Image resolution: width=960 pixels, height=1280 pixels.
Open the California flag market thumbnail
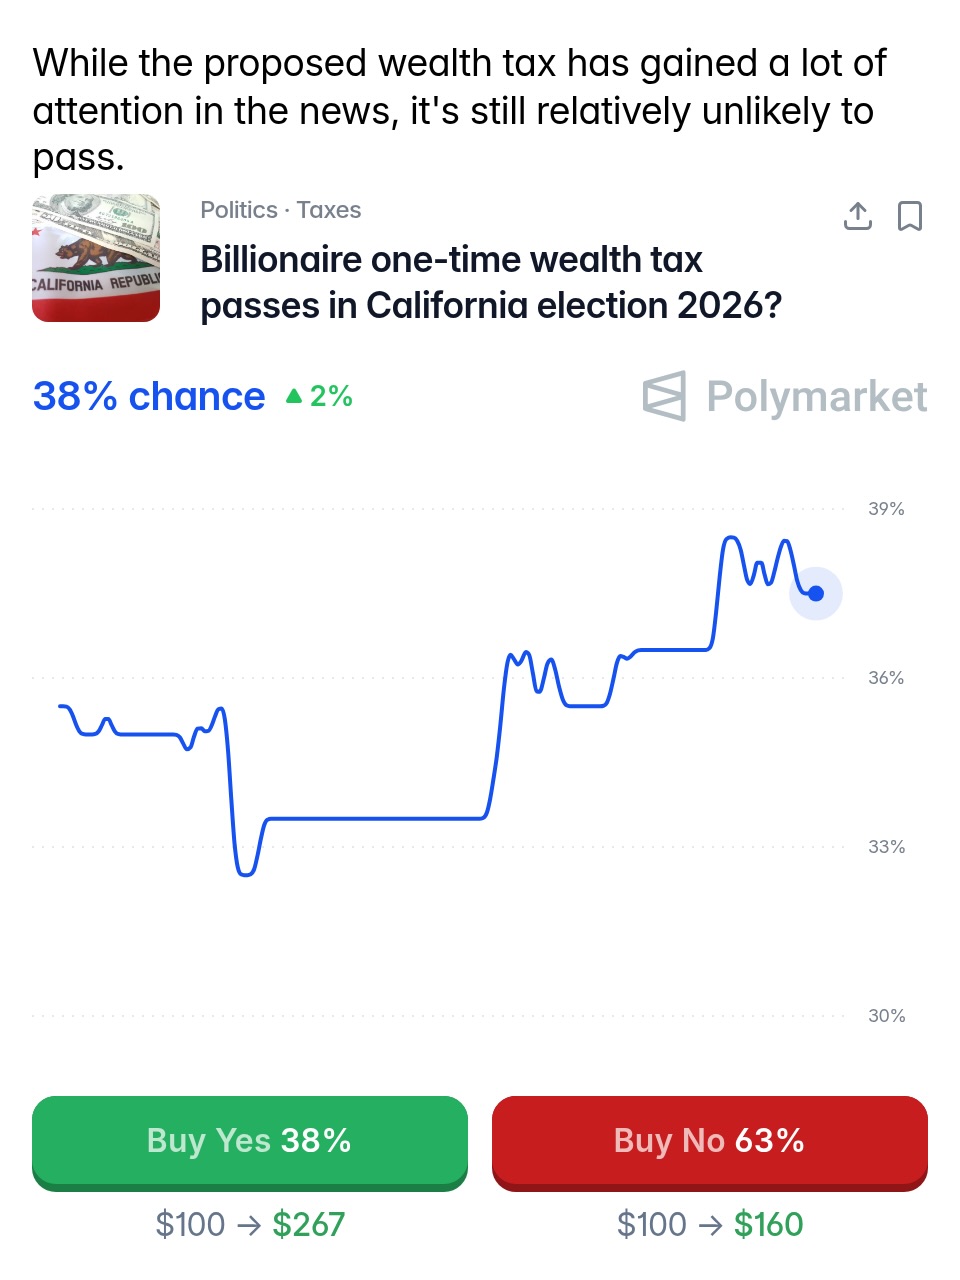96,258
